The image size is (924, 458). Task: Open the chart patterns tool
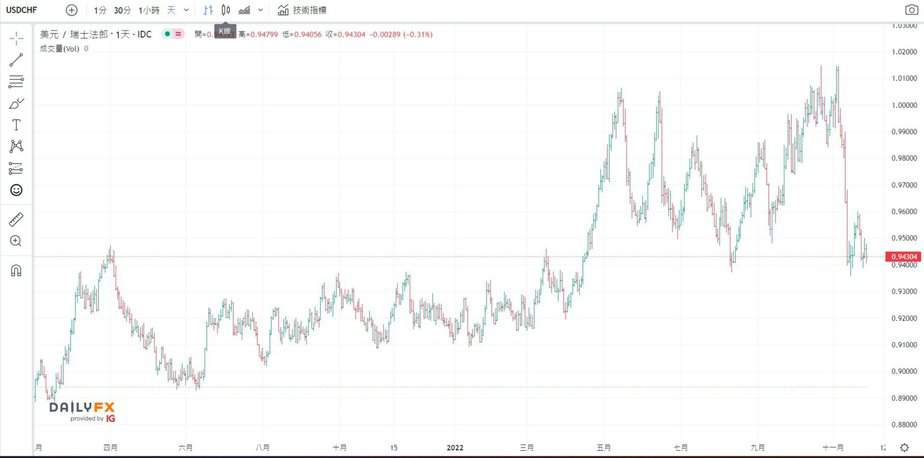tap(16, 146)
